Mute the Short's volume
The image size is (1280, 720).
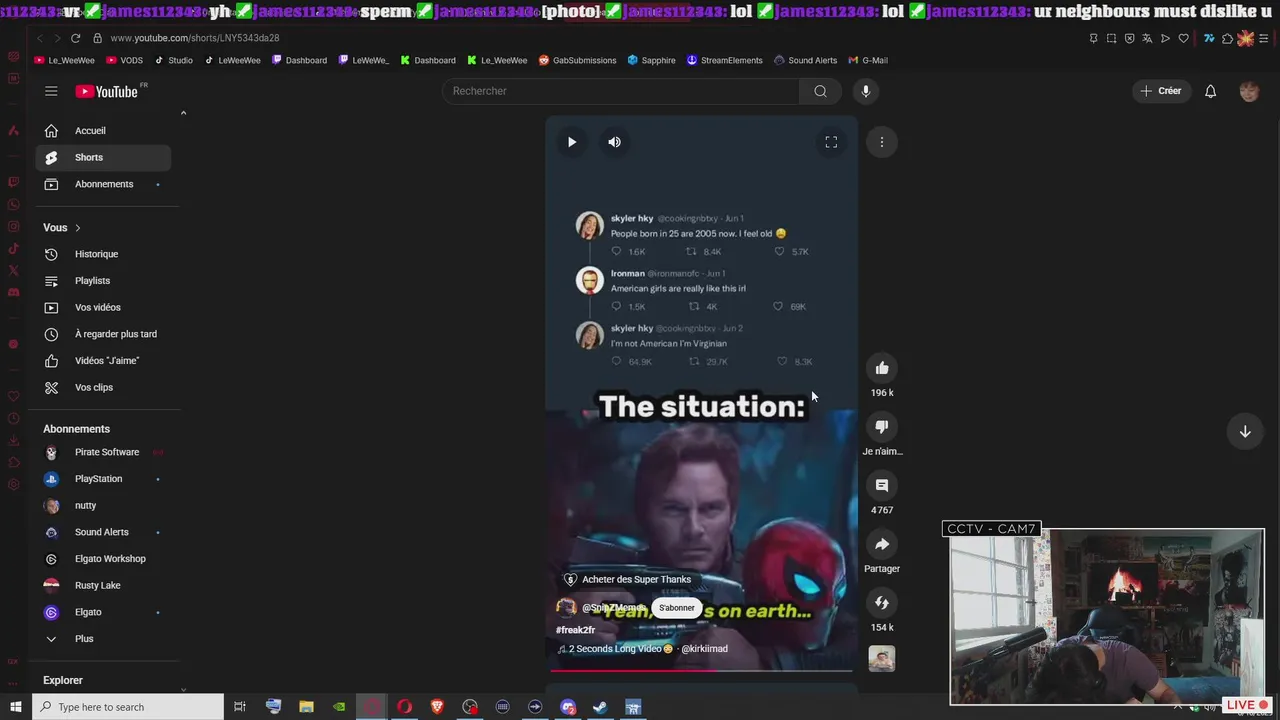pyautogui.click(x=614, y=142)
